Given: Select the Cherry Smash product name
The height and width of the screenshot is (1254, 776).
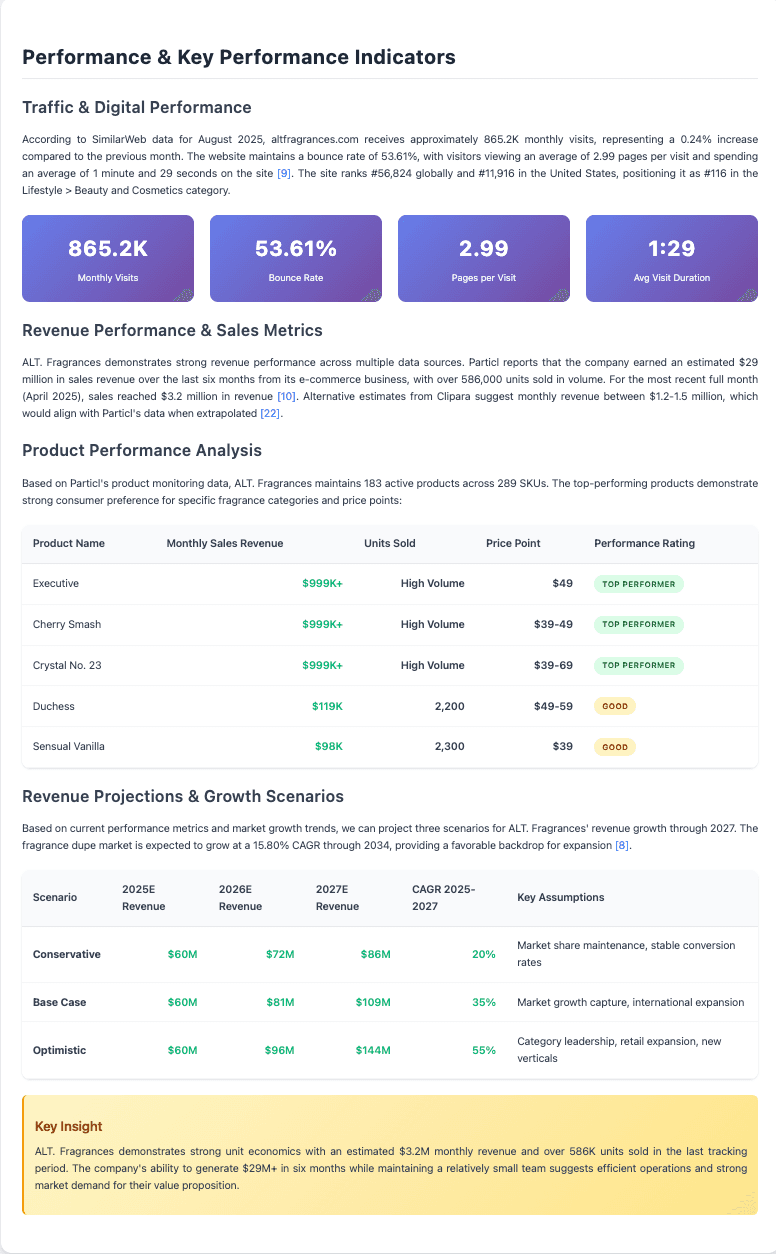Looking at the screenshot, I should [67, 624].
